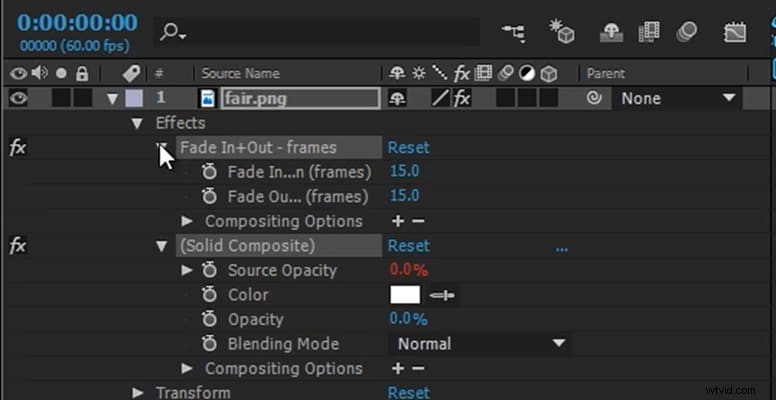
Task: Toggle Effects fx switch on fair.png layer
Action: 462,98
